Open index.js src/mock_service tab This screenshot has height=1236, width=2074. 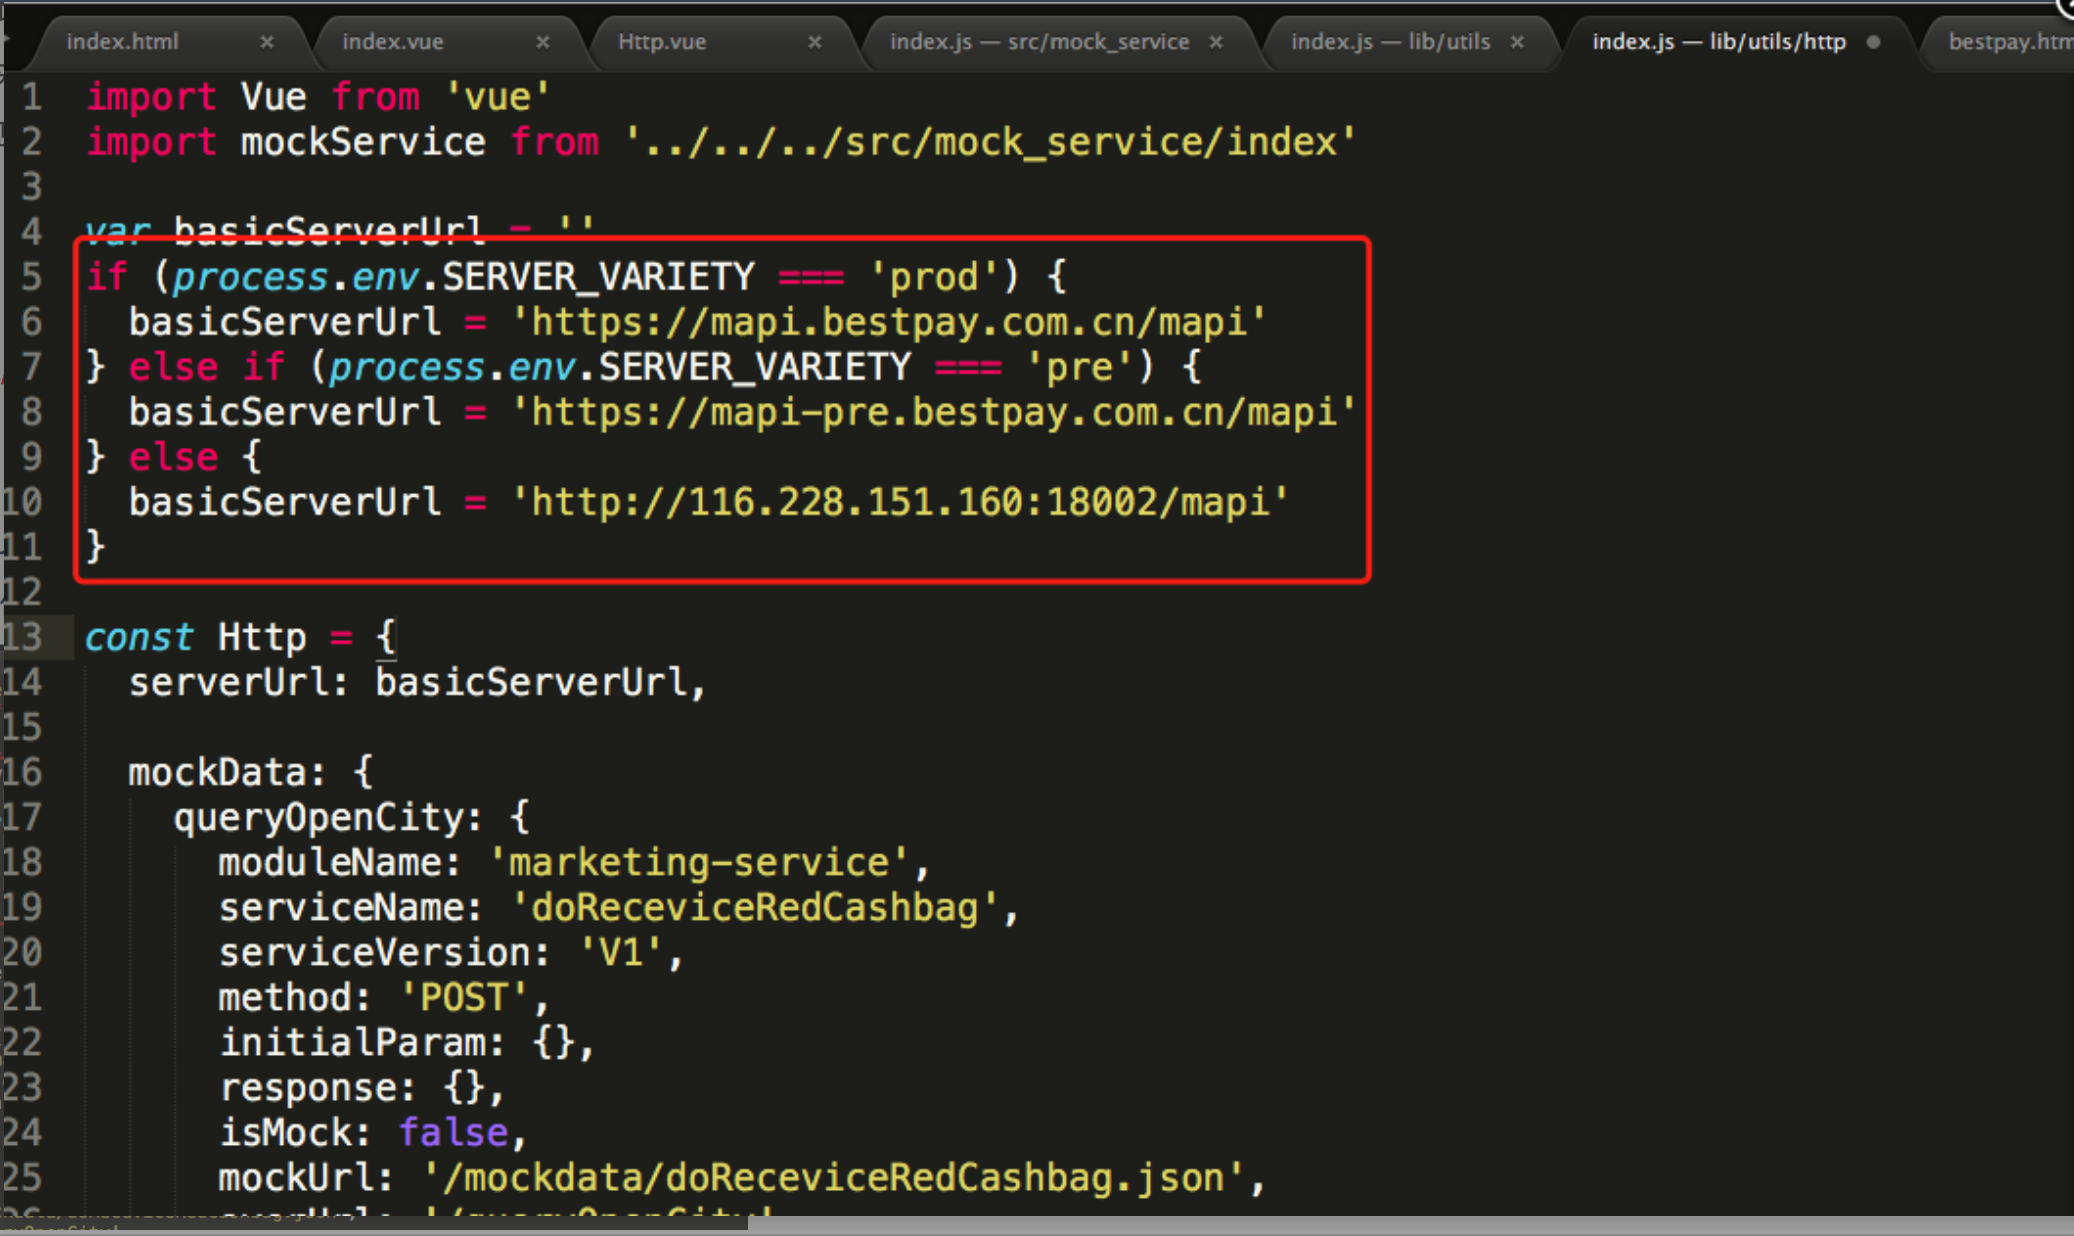(1039, 42)
